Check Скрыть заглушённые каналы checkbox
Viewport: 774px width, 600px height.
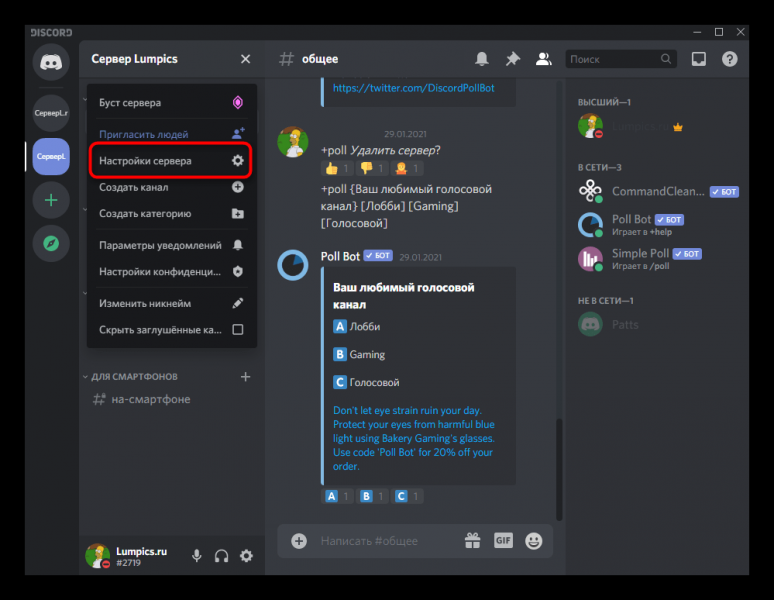coord(237,330)
